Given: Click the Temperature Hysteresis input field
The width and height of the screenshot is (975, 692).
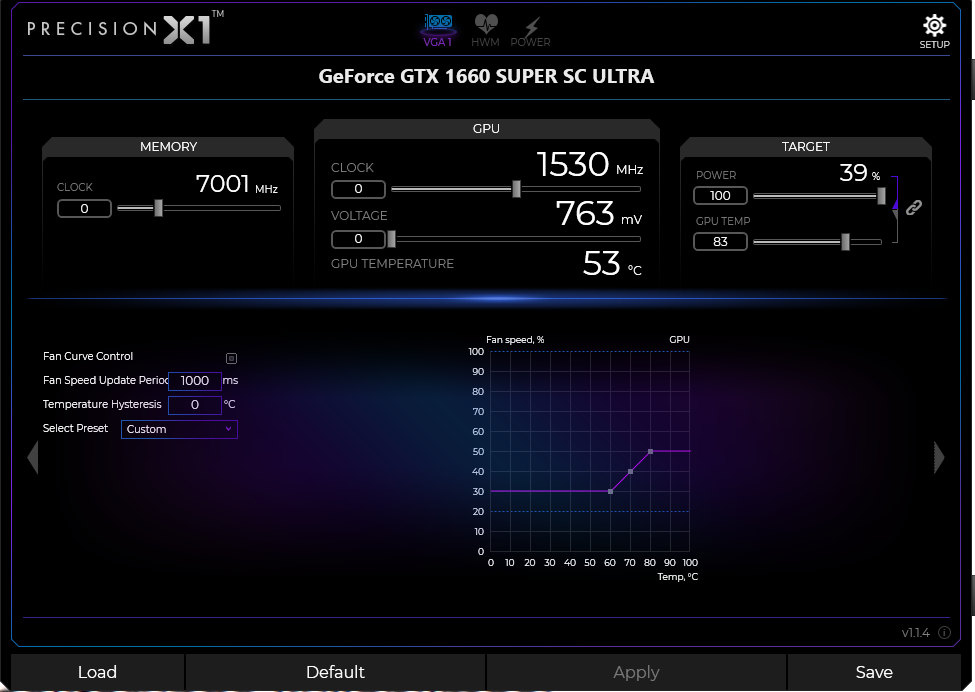Looking at the screenshot, I should [195, 405].
